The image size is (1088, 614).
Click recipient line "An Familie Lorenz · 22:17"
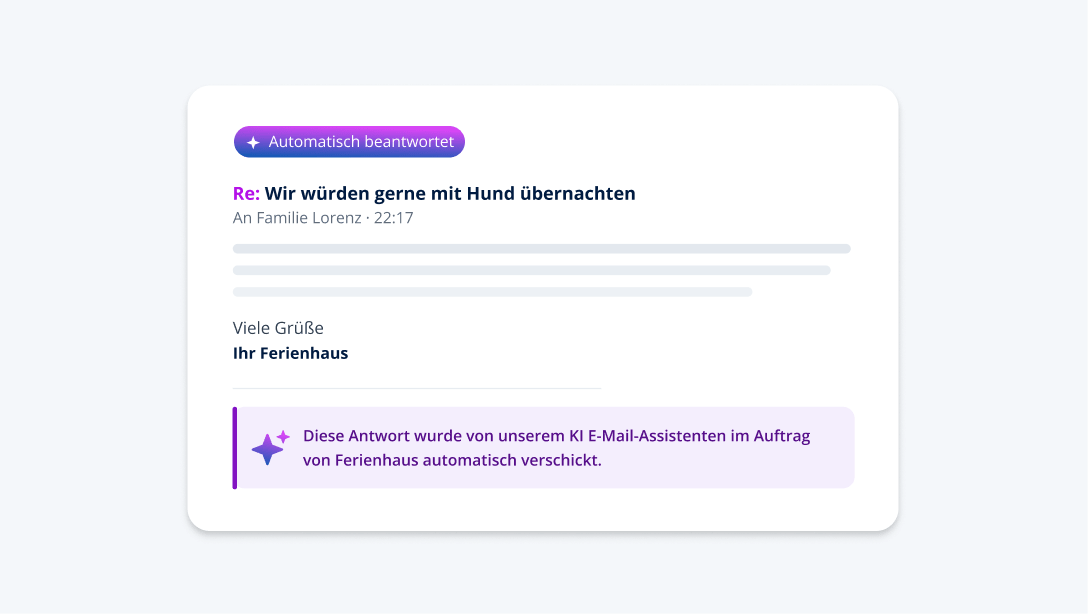323,218
